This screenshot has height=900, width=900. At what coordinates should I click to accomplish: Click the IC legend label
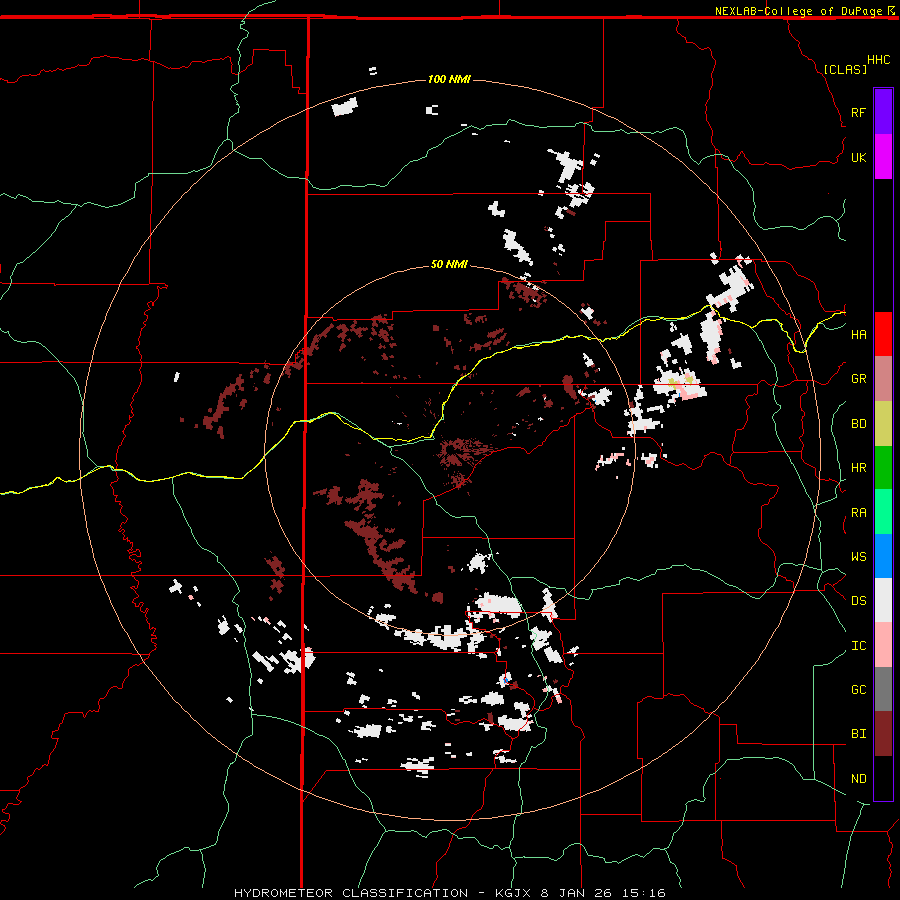click(x=858, y=646)
